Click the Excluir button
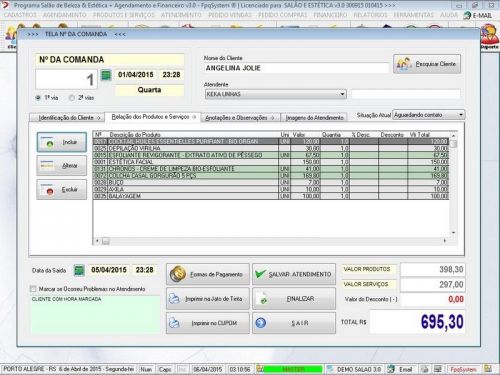 pos(62,189)
